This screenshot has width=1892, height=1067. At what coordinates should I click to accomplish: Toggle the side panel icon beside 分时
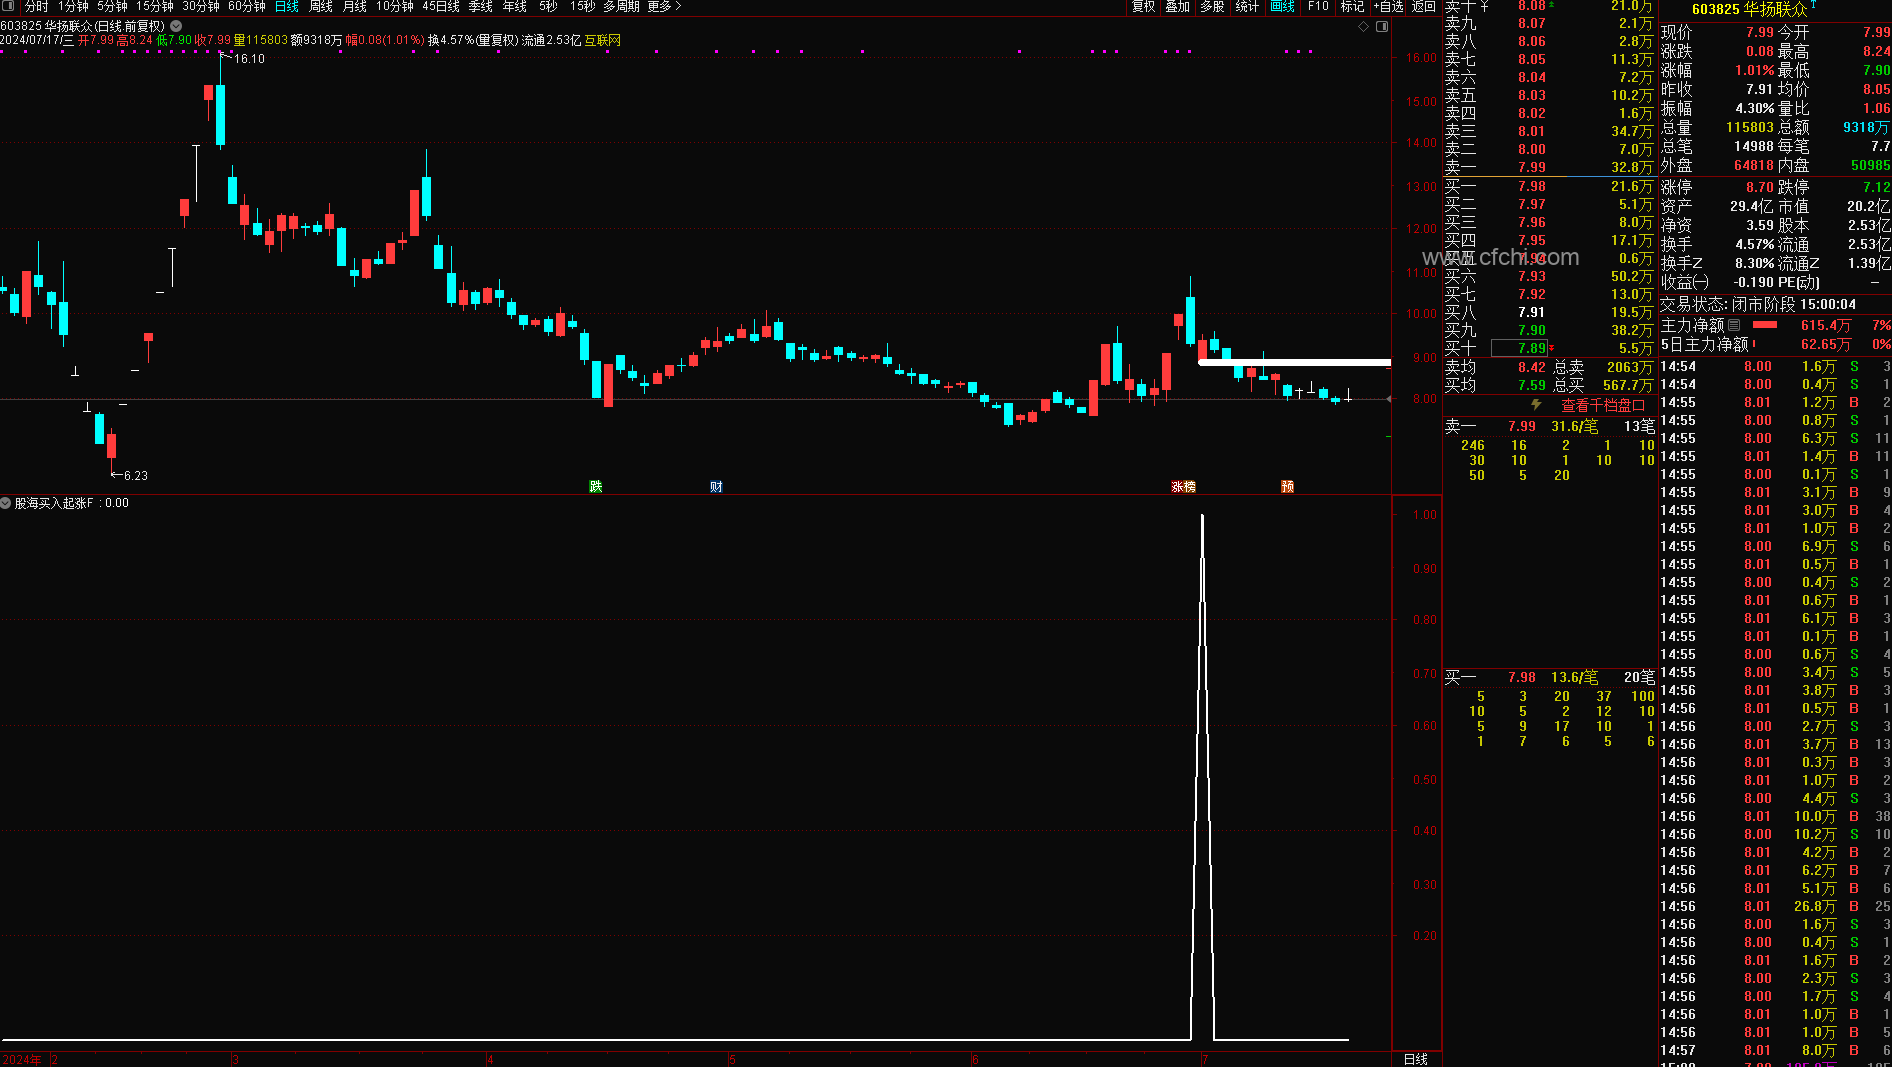[x=7, y=6]
